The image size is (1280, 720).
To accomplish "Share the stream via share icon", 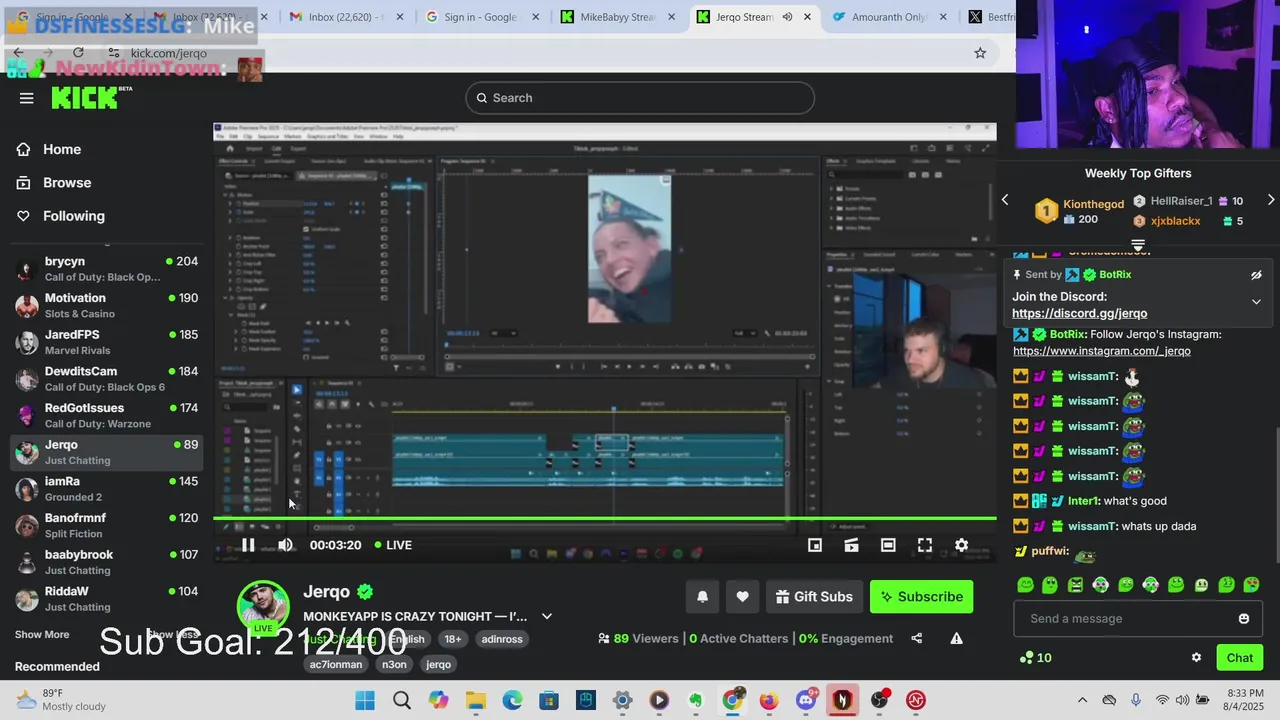I will click(x=916, y=638).
